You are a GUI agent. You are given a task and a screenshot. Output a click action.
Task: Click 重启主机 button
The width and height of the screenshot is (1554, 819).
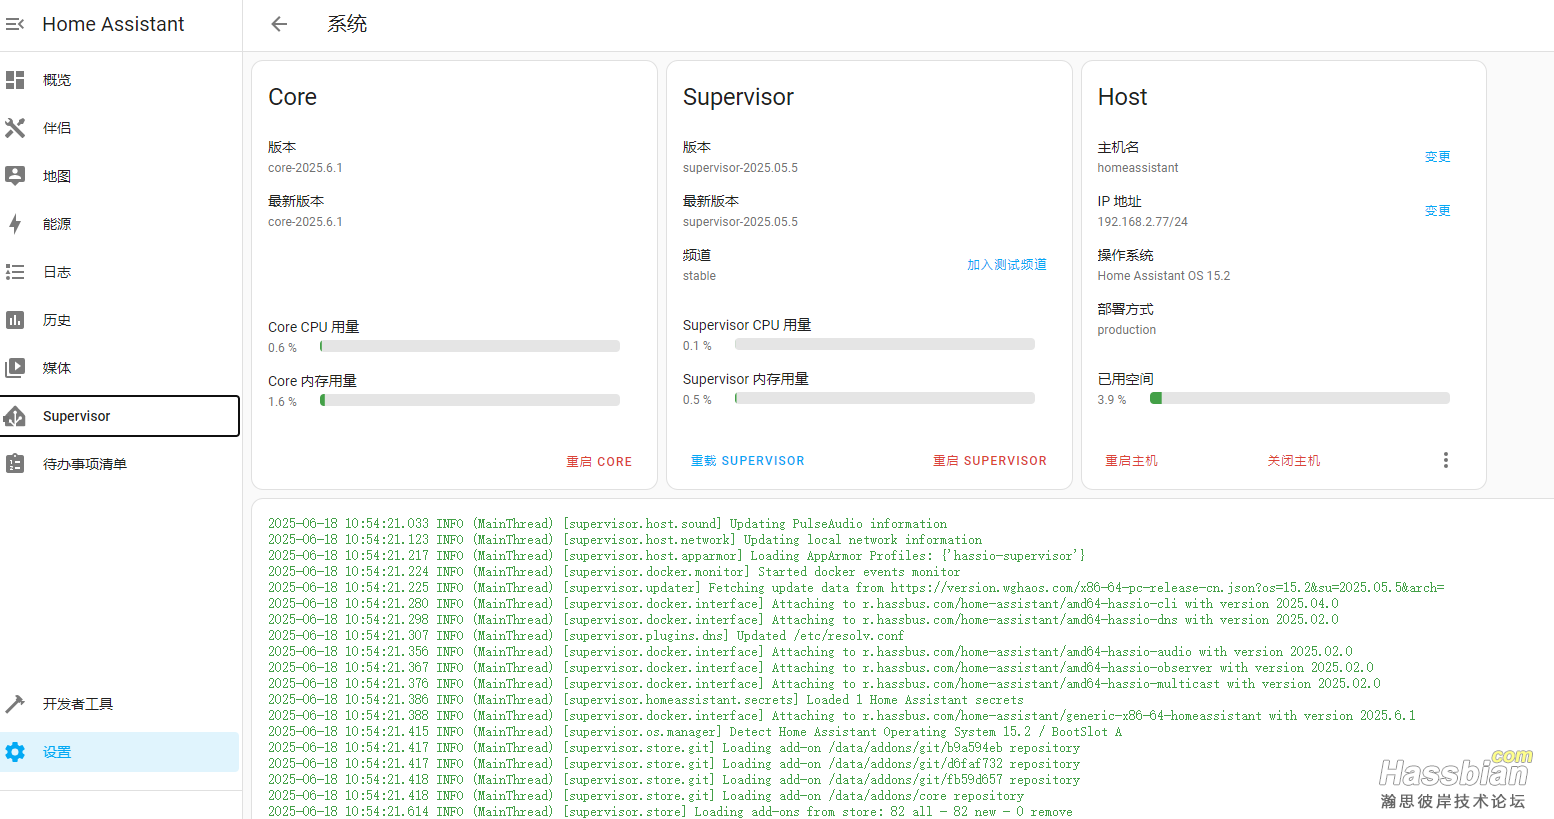coord(1131,461)
